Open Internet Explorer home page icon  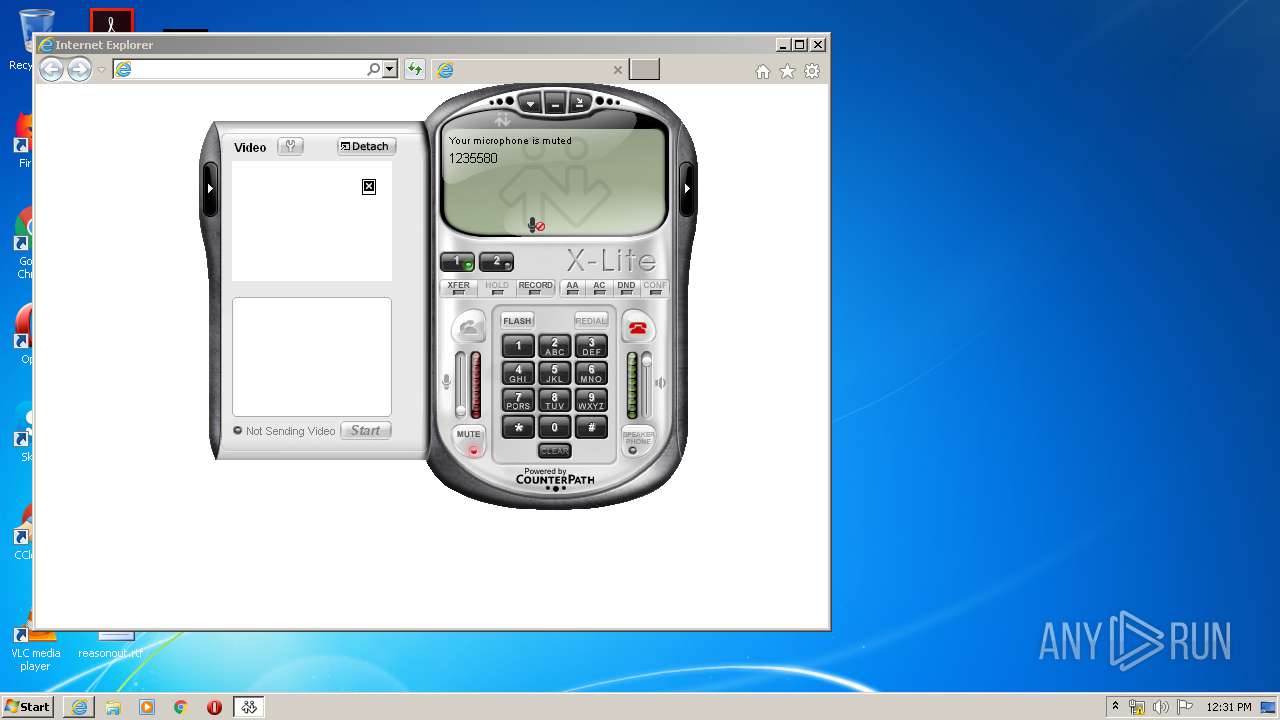point(763,71)
